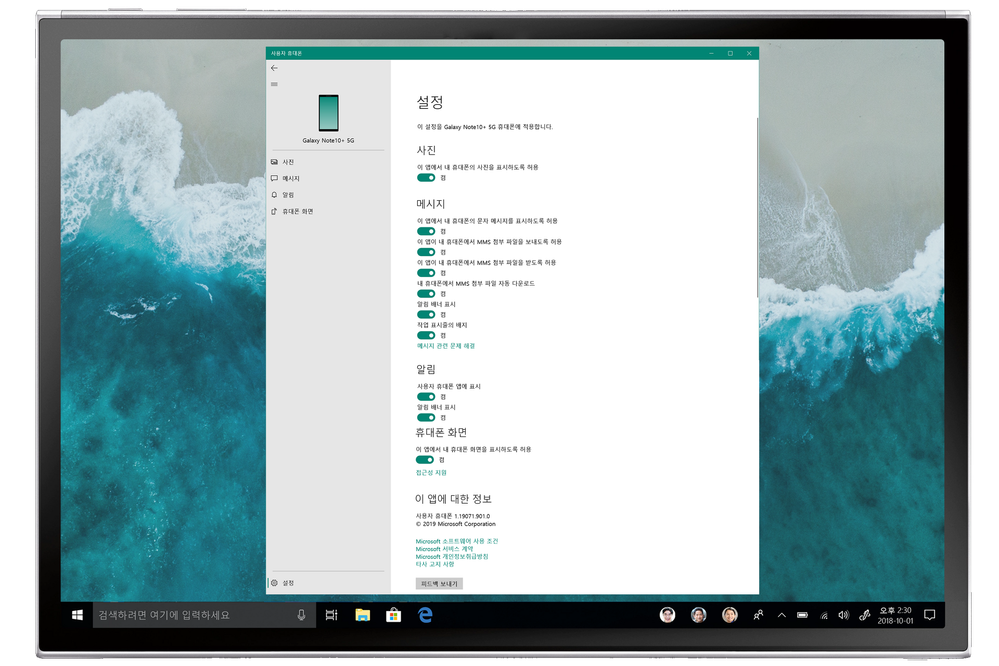Launch File Explorer from taskbar
This screenshot has height=666, width=999.
point(363,615)
